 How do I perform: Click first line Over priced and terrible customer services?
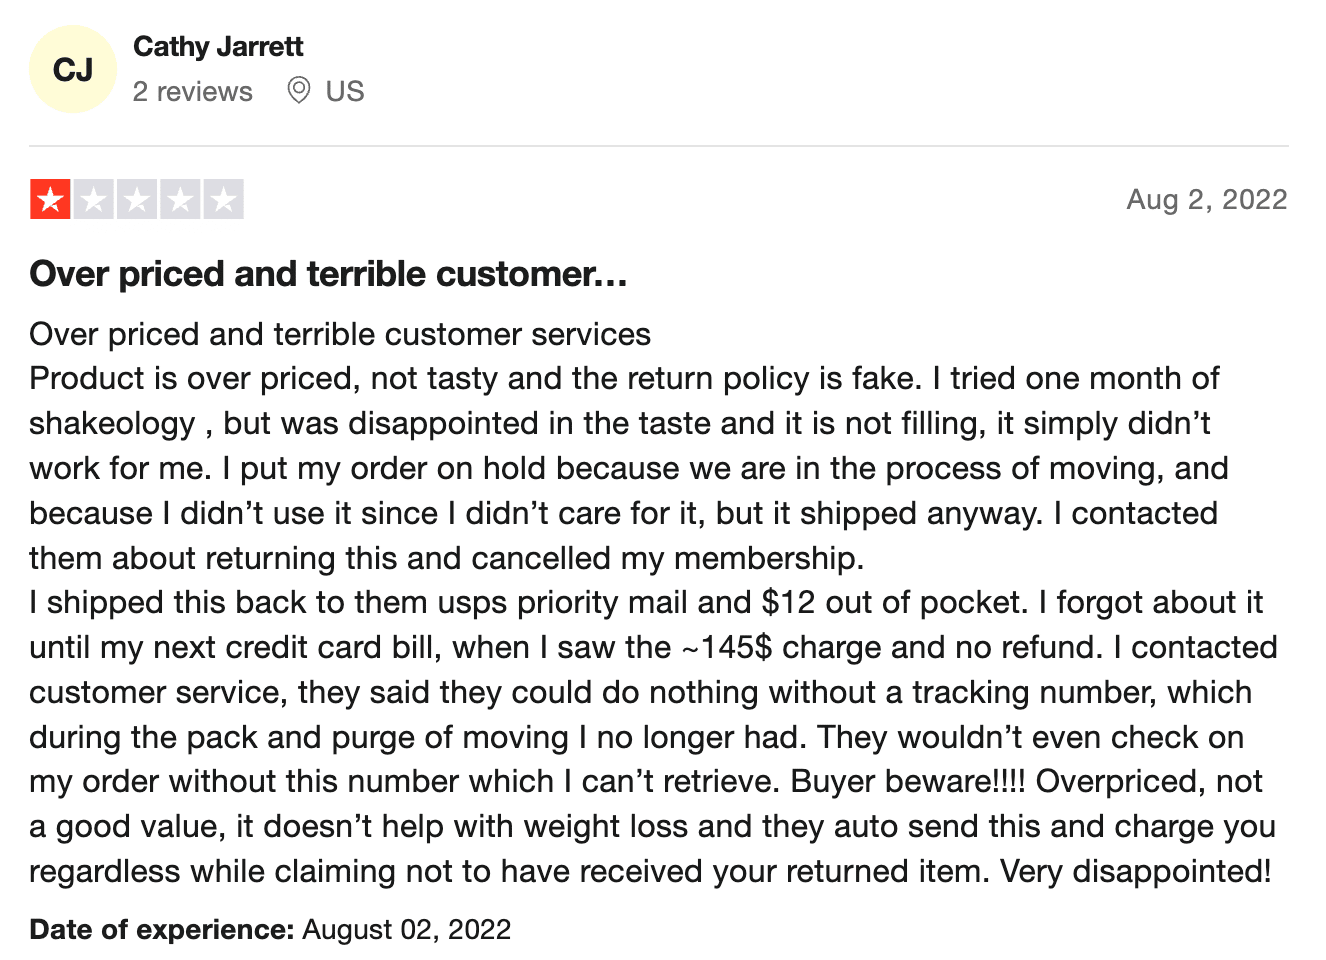[340, 334]
